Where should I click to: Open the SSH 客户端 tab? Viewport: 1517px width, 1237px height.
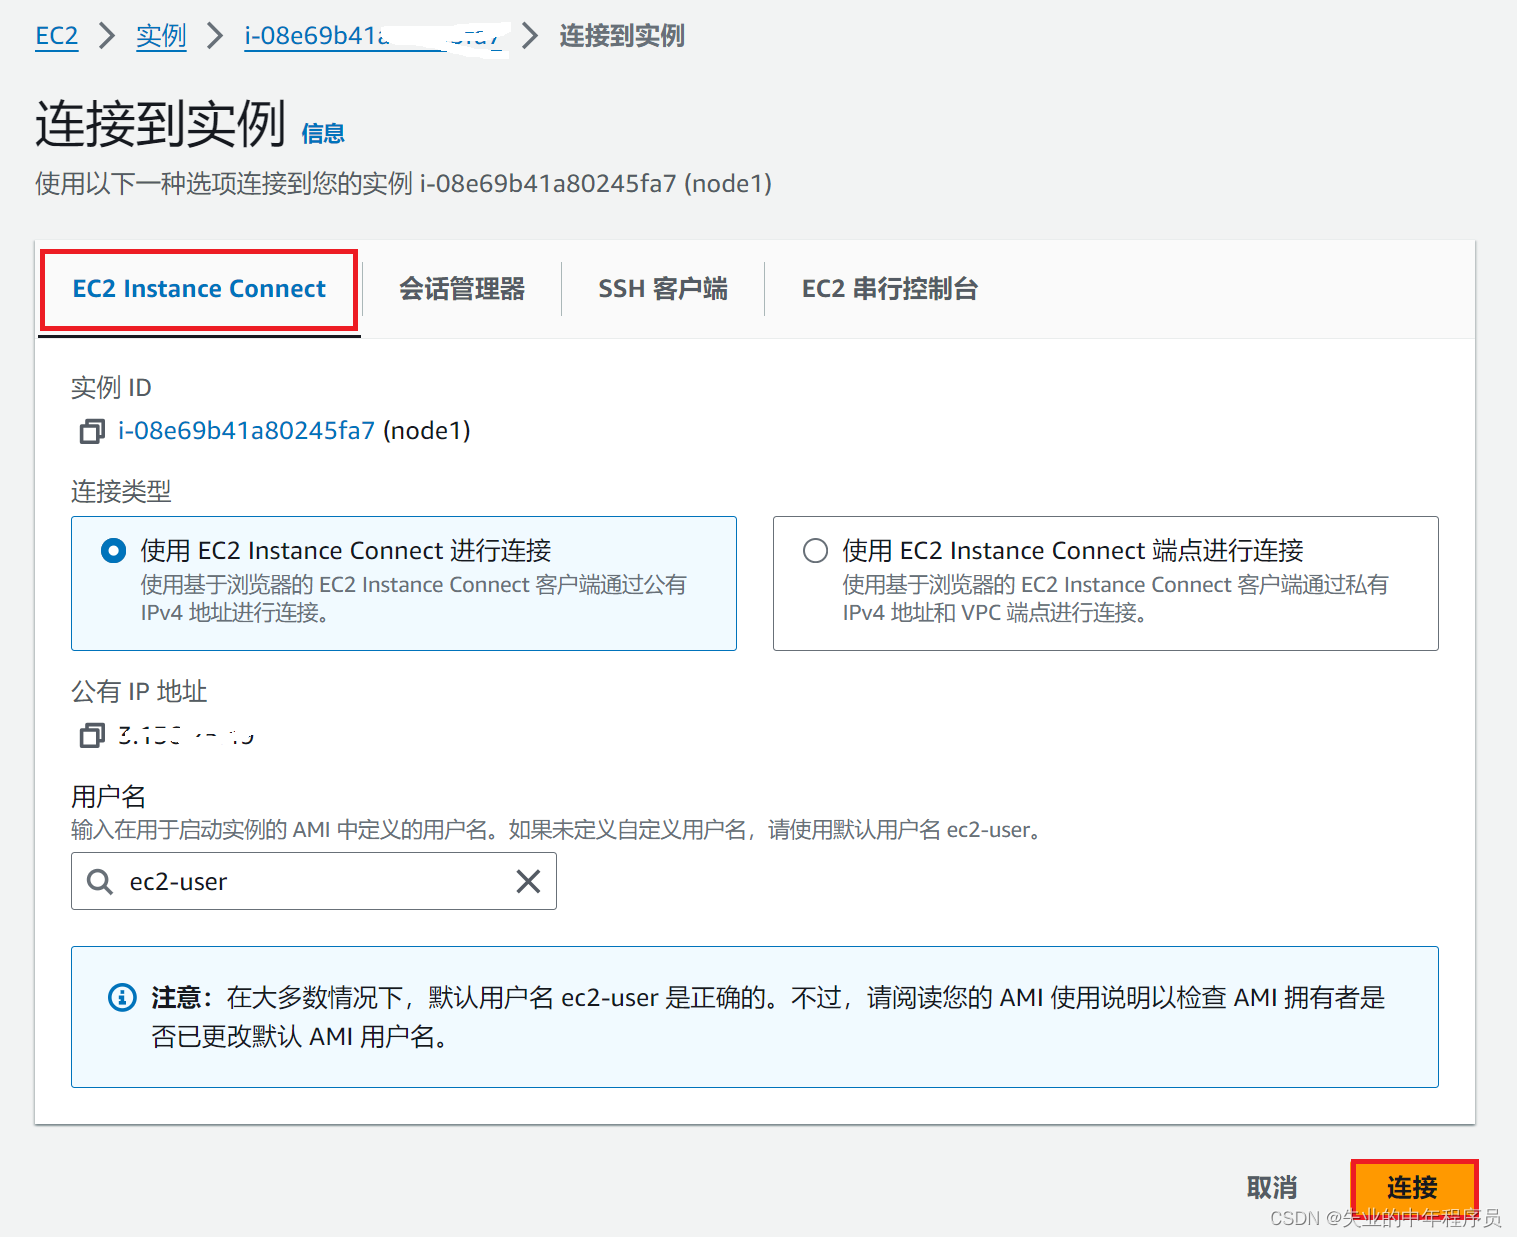[663, 289]
